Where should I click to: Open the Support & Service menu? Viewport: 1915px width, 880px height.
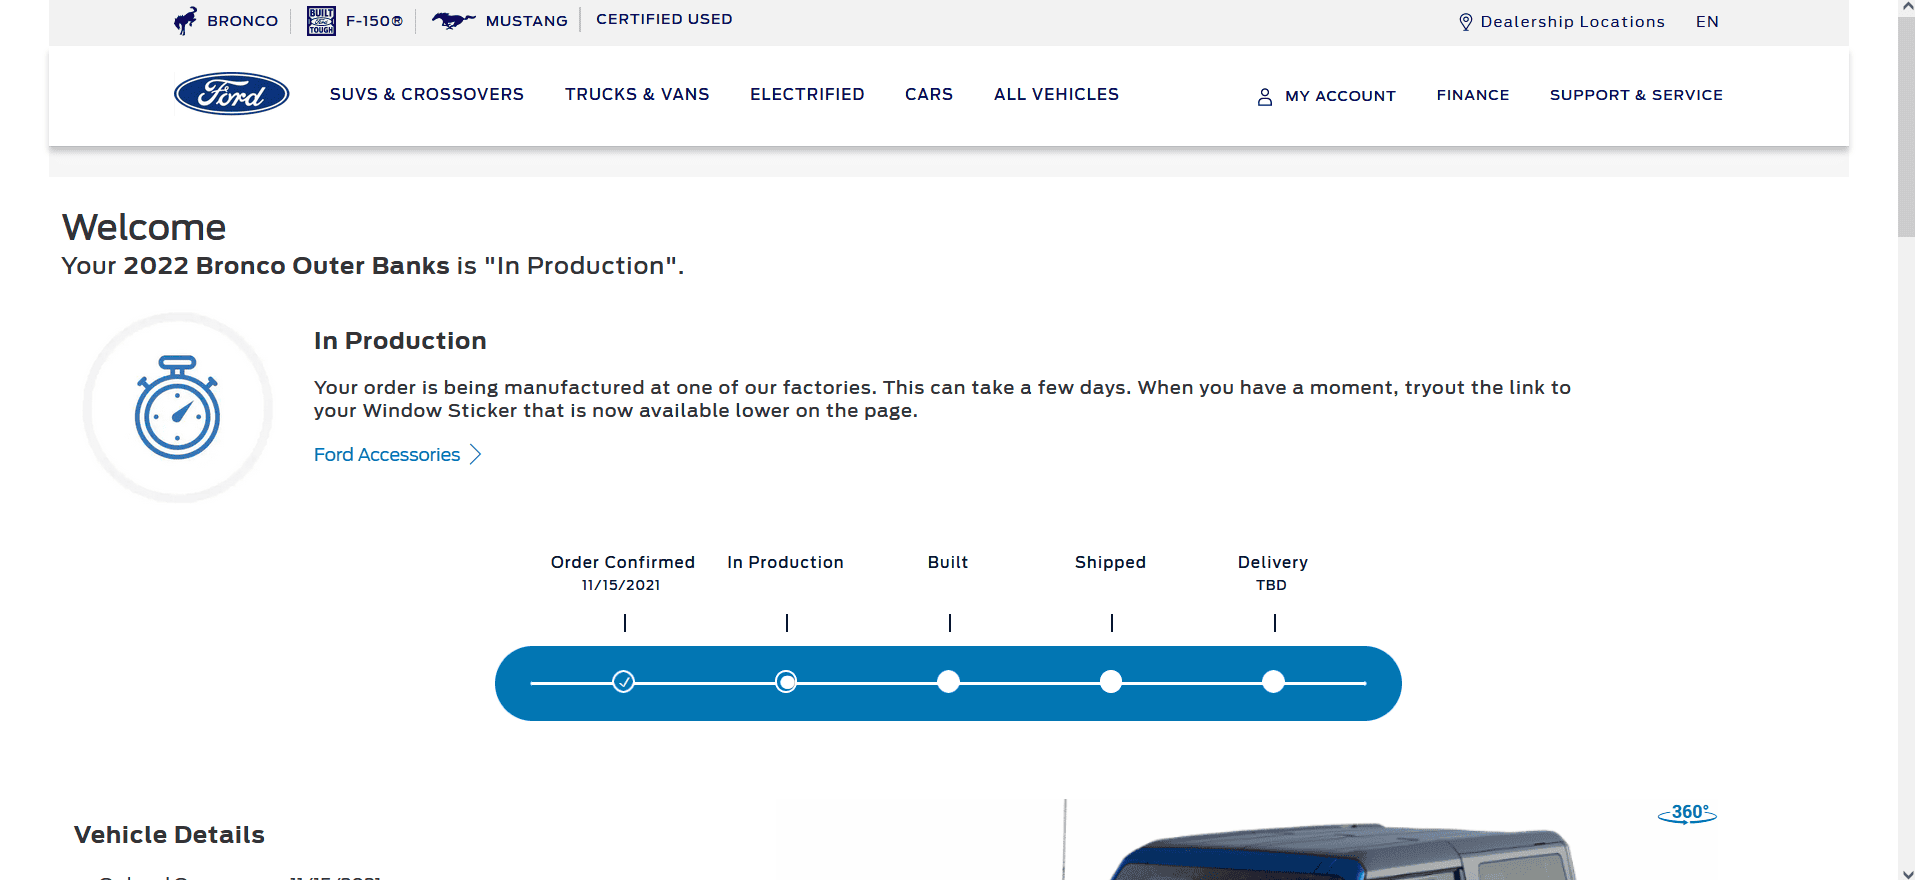tap(1636, 95)
